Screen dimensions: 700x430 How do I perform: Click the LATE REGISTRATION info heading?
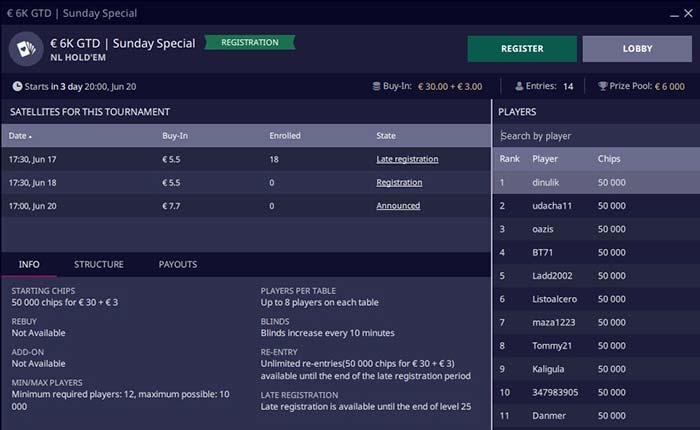(x=299, y=395)
